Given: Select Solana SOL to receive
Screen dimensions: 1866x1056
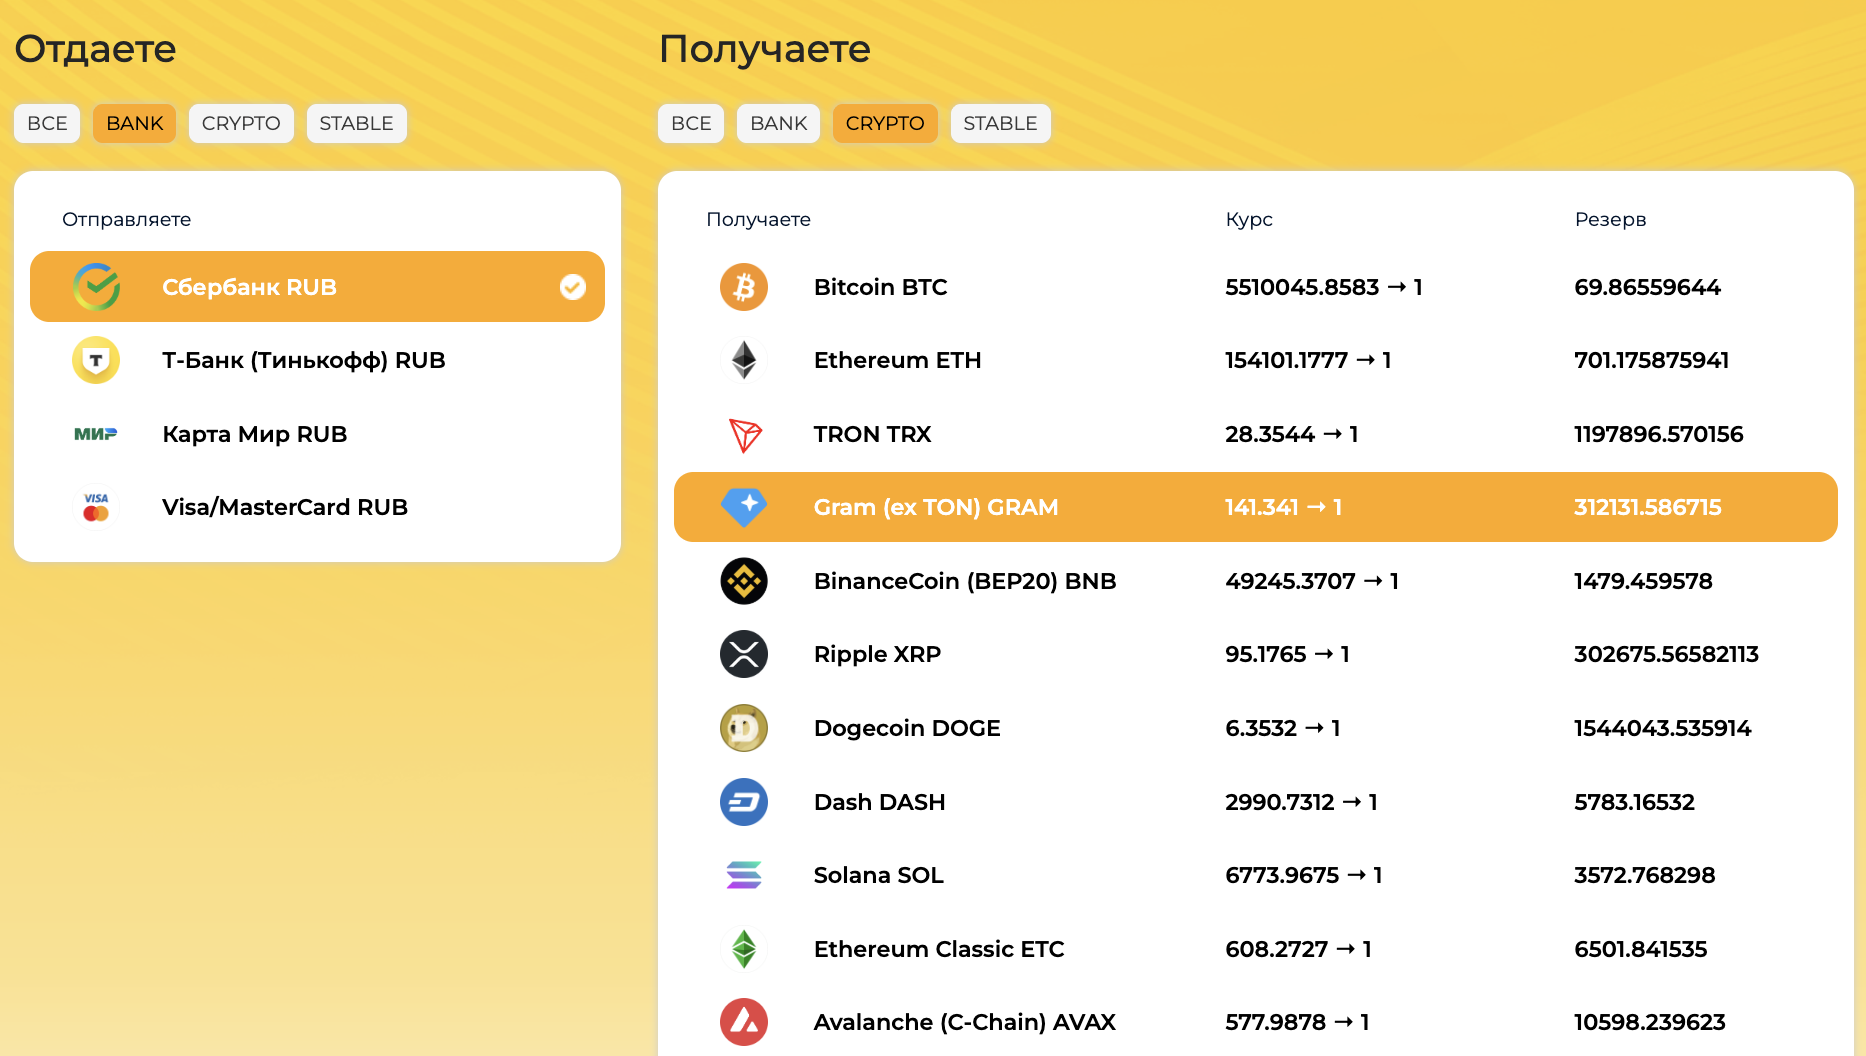Looking at the screenshot, I should pyautogui.click(x=1256, y=875).
